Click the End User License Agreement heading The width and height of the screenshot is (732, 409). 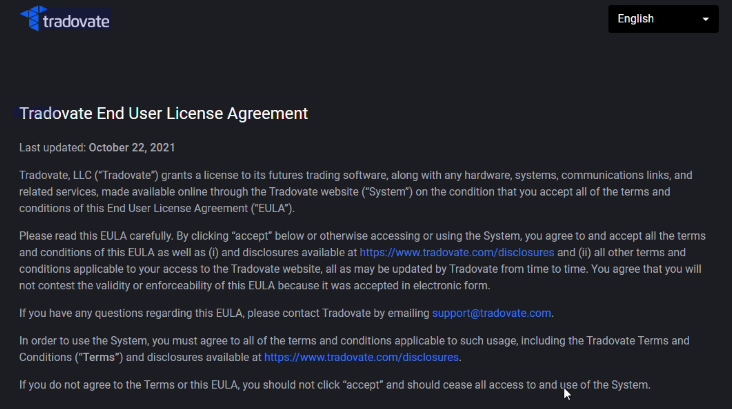tap(163, 113)
